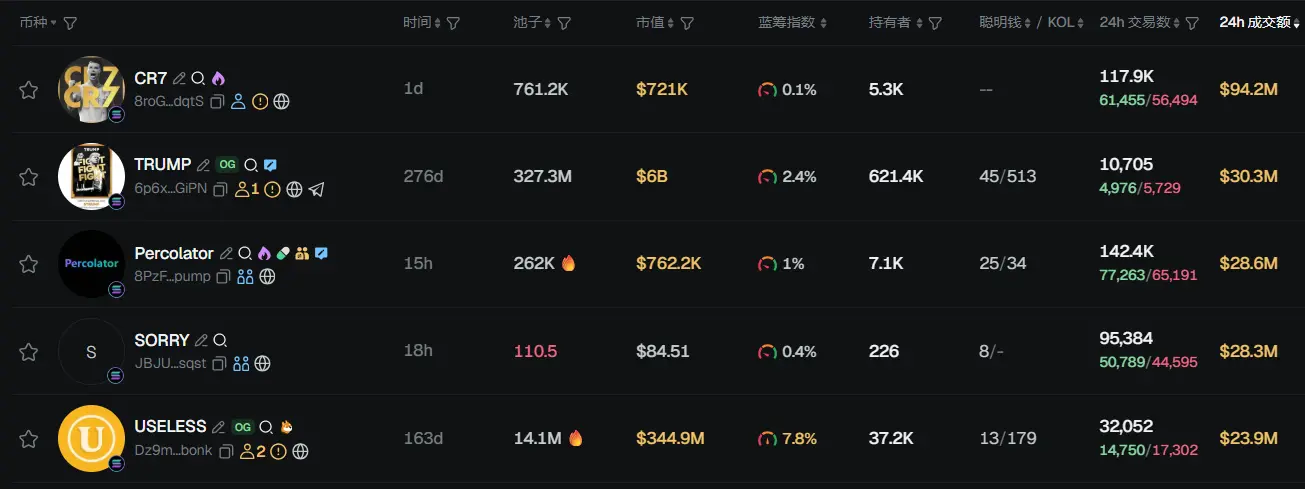The image size is (1305, 489).
Task: Copy the CR7 contract address
Action: (x=218, y=101)
